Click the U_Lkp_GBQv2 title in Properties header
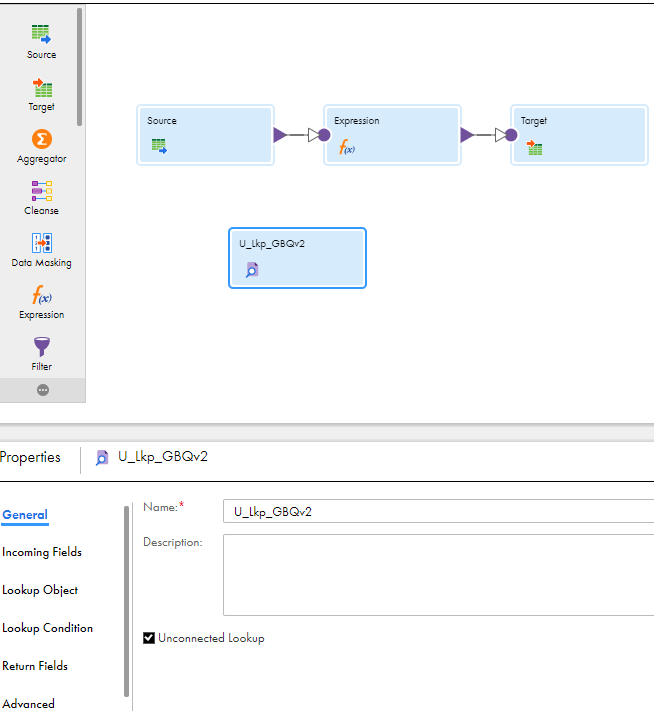Screen dimensions: 654x711 (163, 457)
